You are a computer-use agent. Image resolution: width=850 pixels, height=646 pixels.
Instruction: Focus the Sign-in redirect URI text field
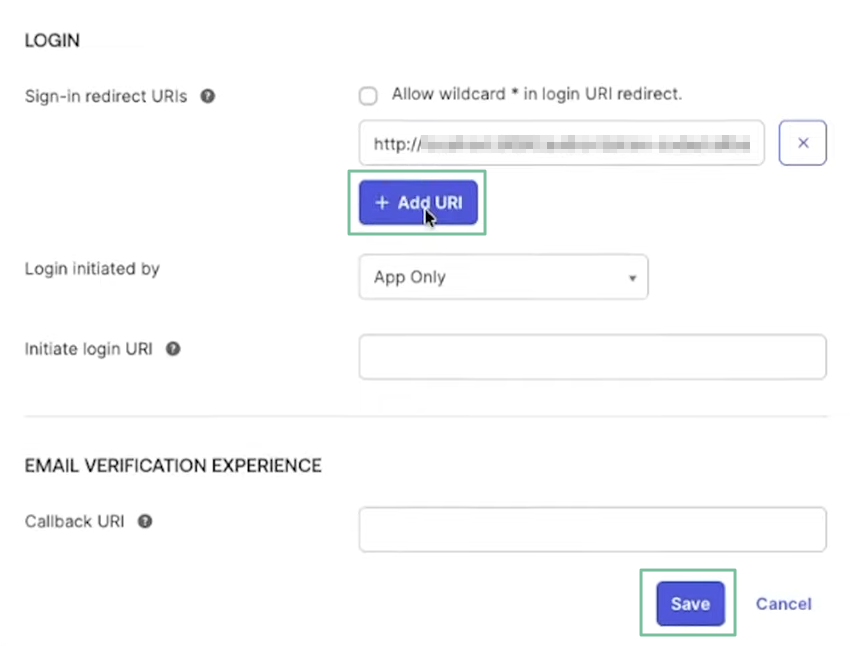coord(561,143)
